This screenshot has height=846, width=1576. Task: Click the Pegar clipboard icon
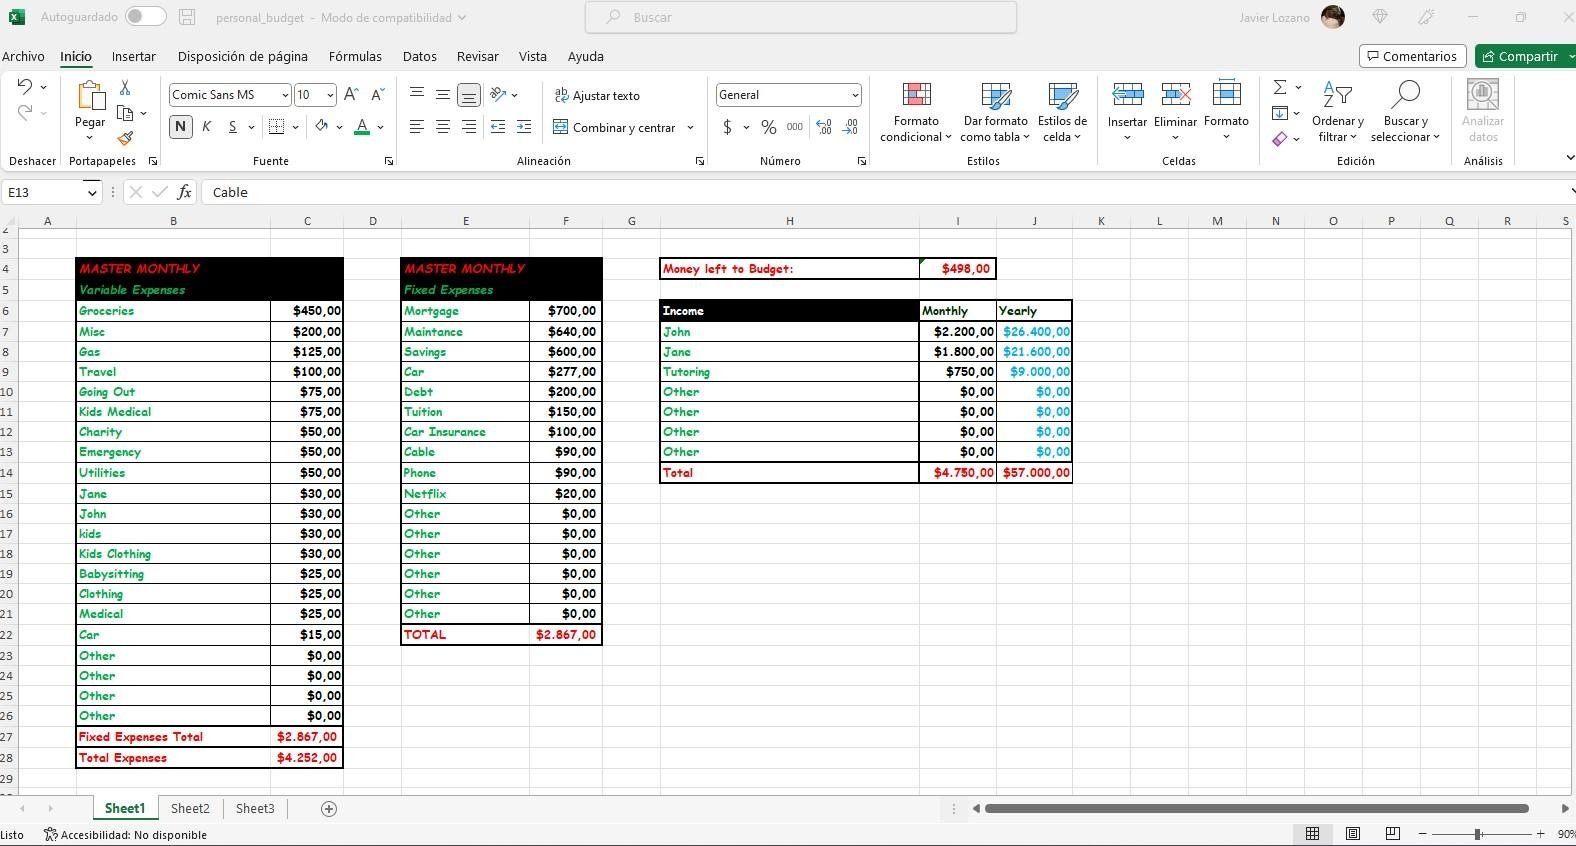pyautogui.click(x=90, y=97)
